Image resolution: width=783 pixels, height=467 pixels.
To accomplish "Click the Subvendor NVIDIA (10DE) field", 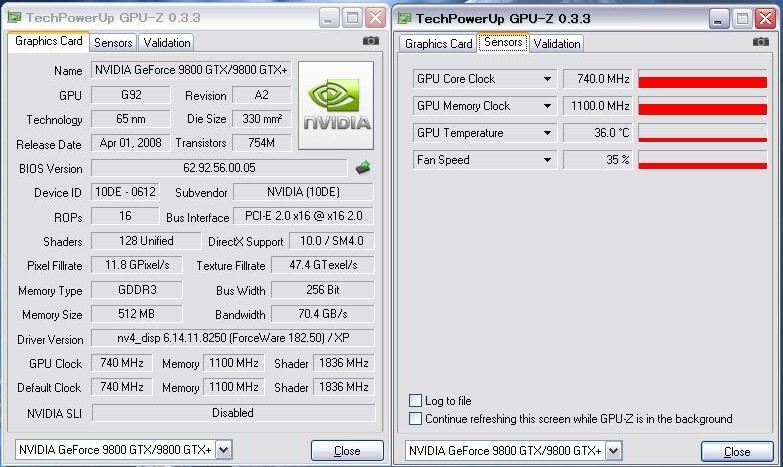I will [x=303, y=192].
